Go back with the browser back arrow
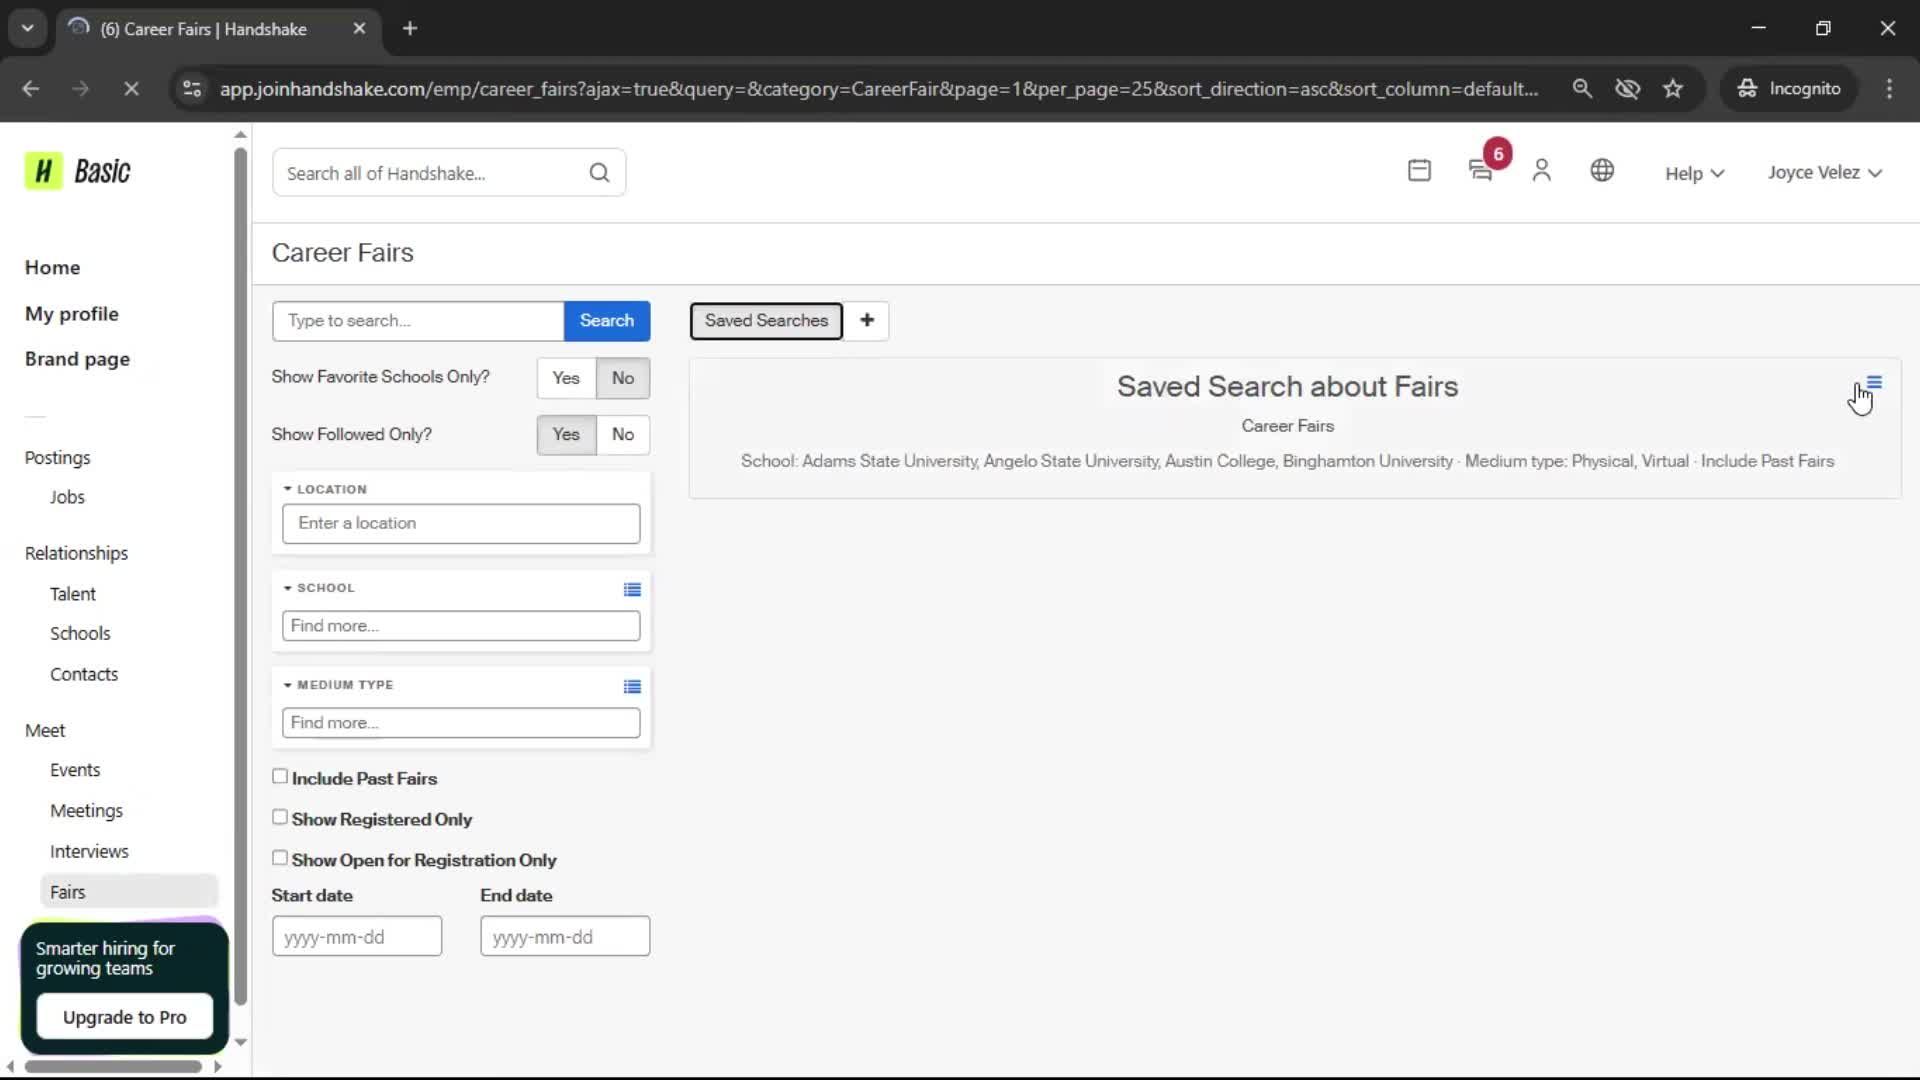This screenshot has height=1080, width=1920. pos(31,89)
